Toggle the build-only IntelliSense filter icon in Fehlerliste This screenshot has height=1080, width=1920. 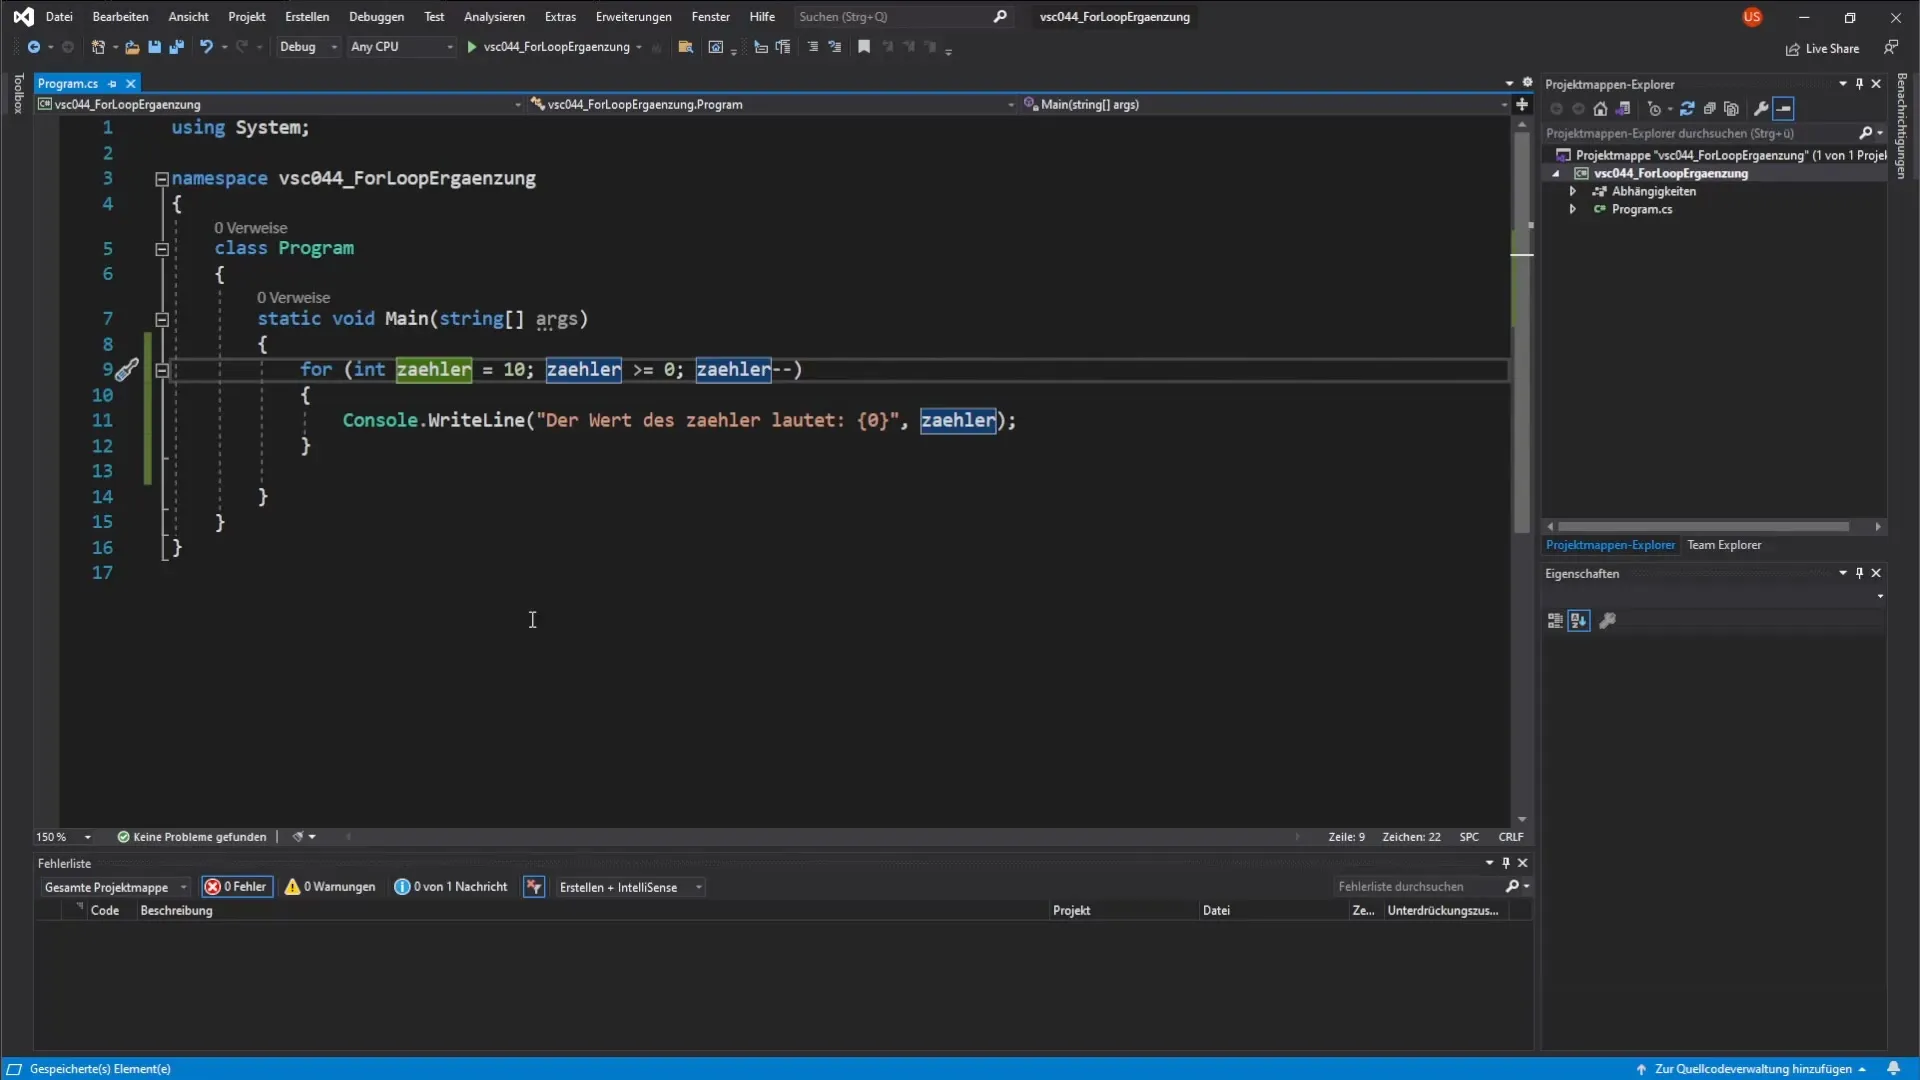[x=534, y=887]
